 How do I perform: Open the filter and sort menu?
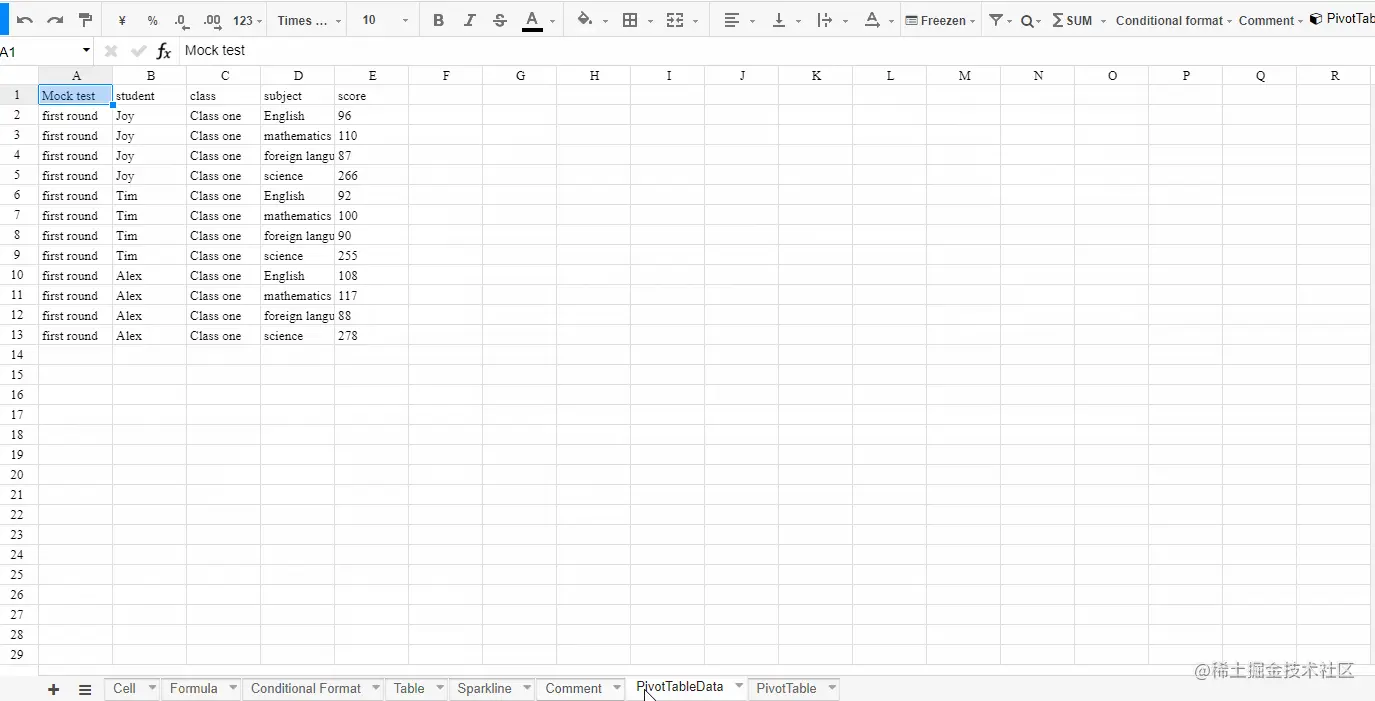pos(1000,20)
